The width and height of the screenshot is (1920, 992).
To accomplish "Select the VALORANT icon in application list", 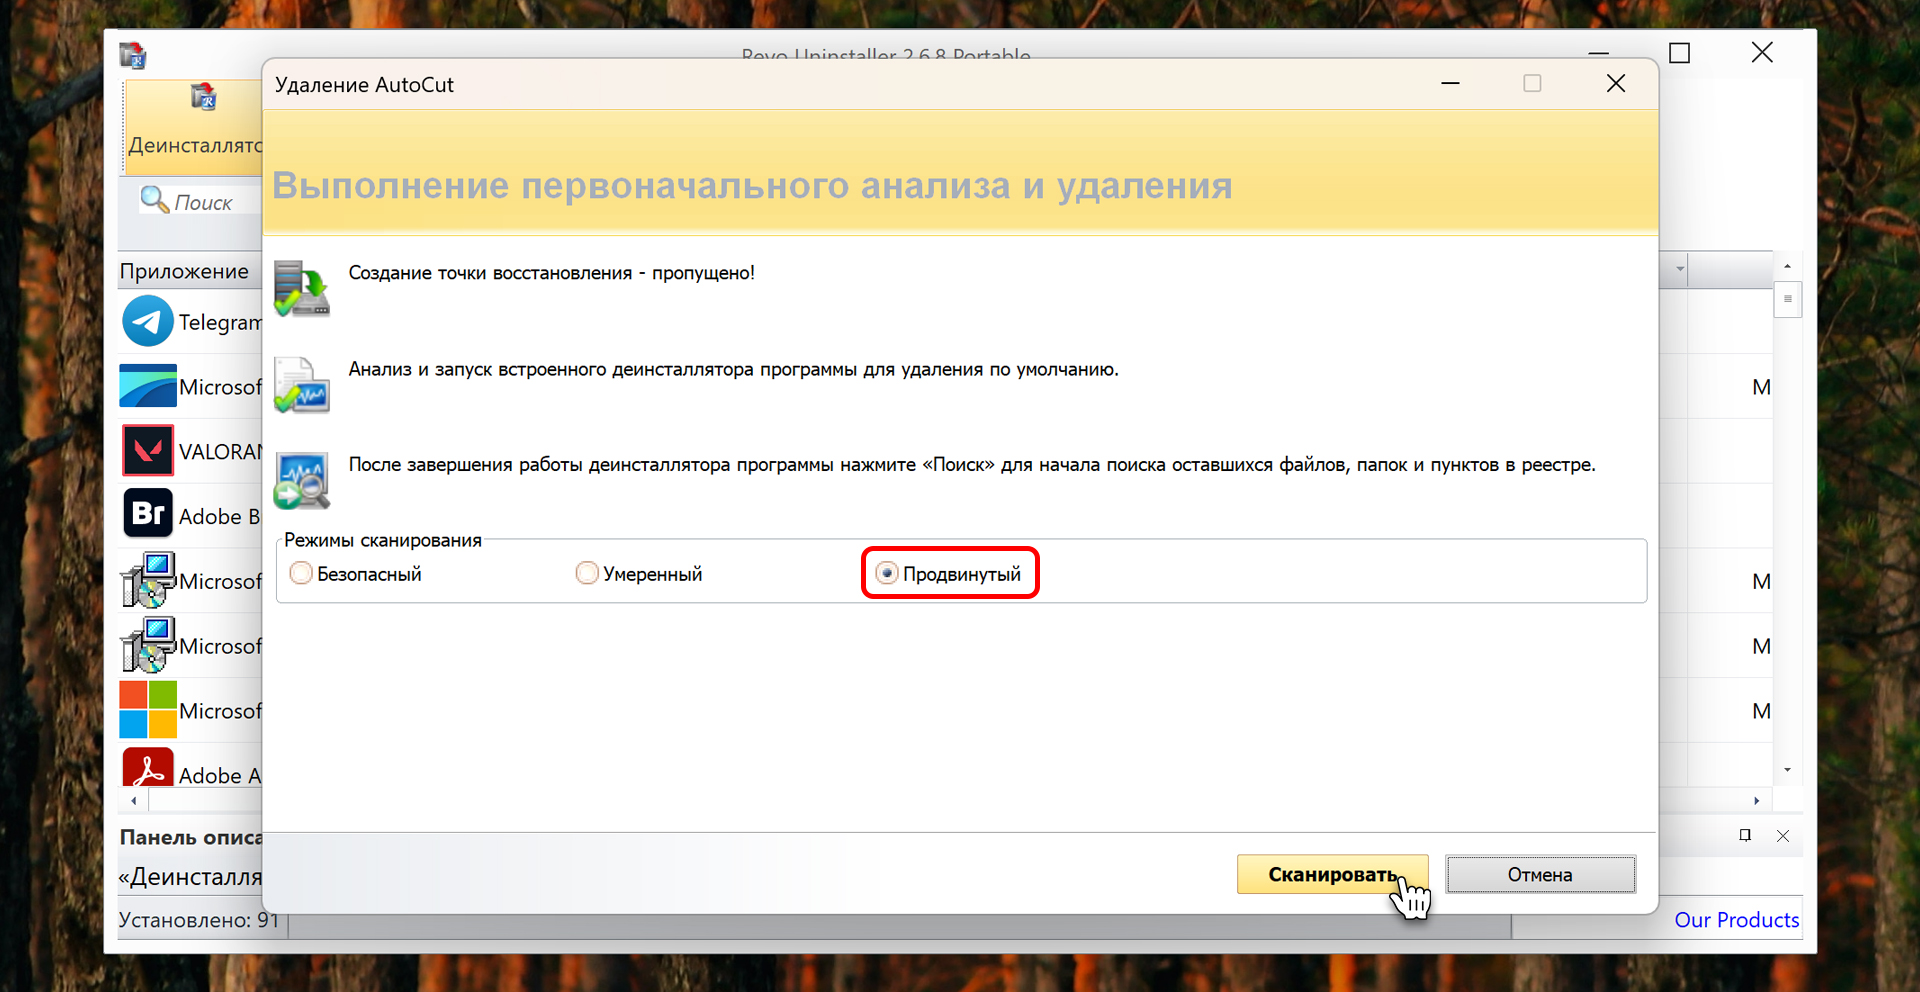I will pyautogui.click(x=147, y=451).
